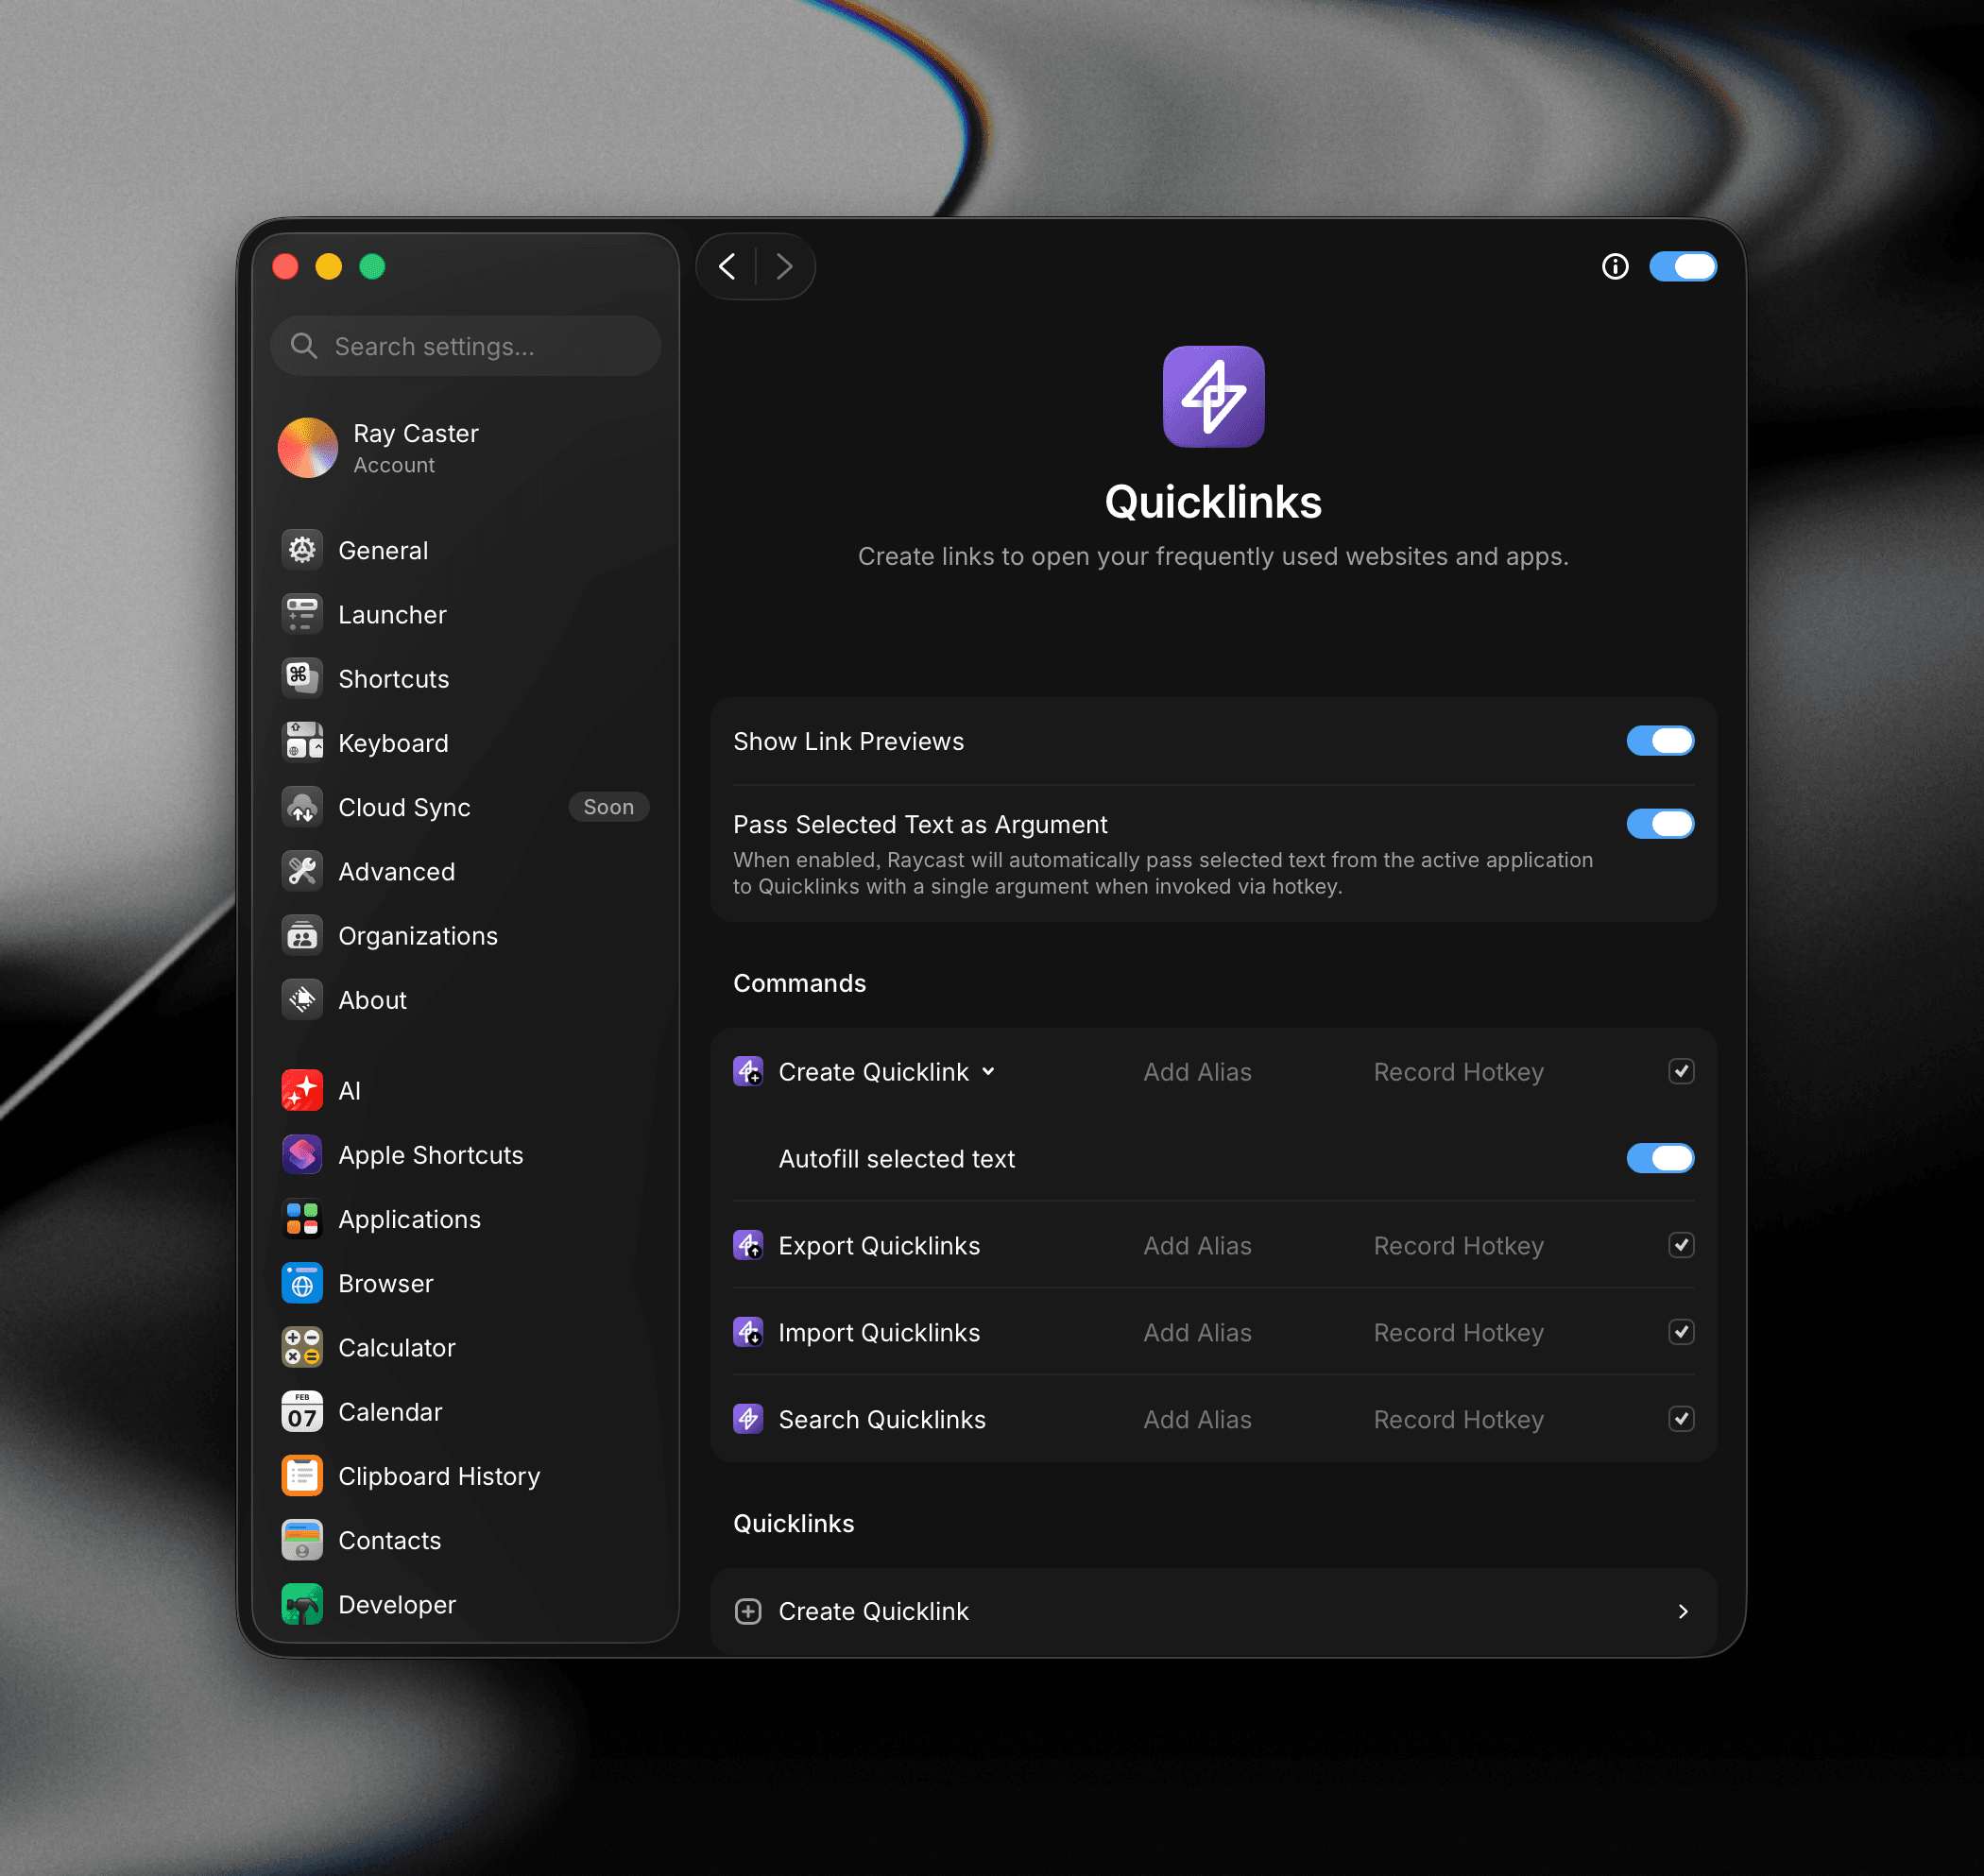This screenshot has width=1984, height=1876.
Task: Click the large purple Quicklinks logo
Action: pos(1213,396)
